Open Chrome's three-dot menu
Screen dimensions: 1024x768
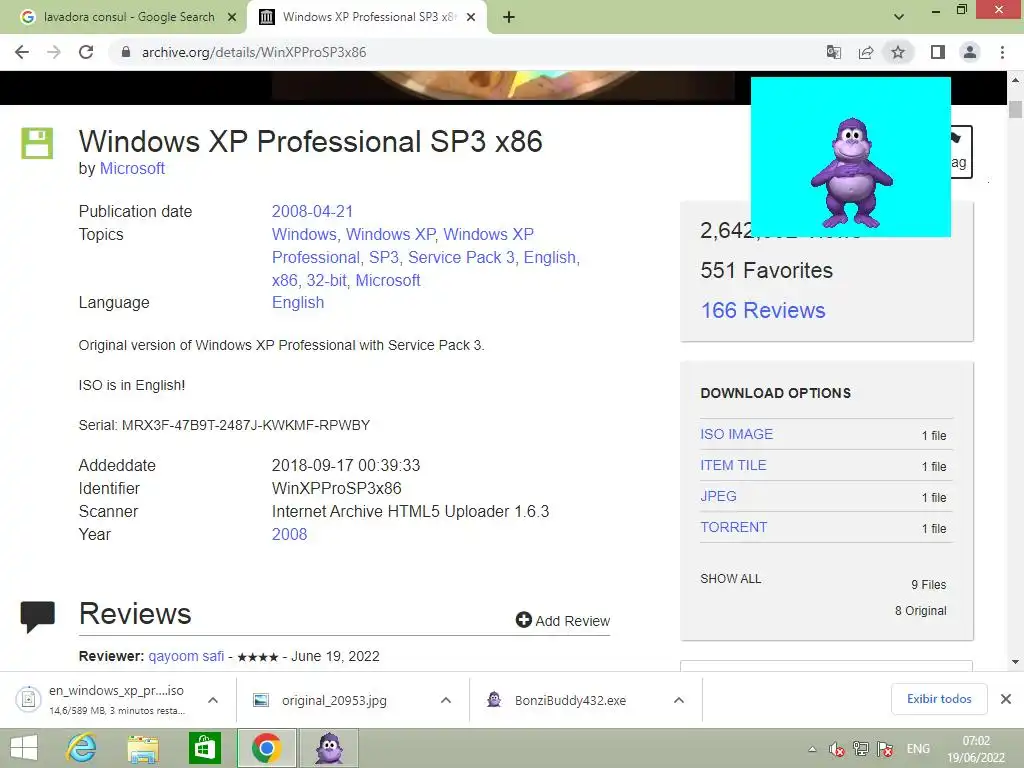tap(1002, 52)
